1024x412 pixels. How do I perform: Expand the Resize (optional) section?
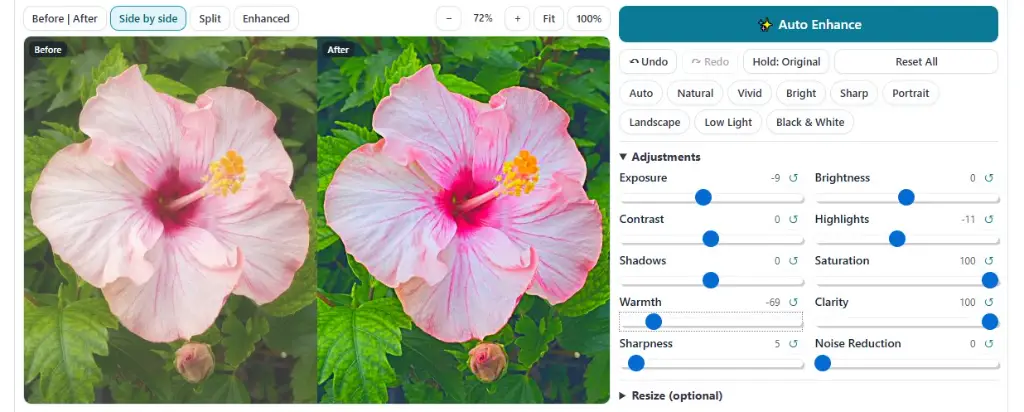click(x=671, y=396)
